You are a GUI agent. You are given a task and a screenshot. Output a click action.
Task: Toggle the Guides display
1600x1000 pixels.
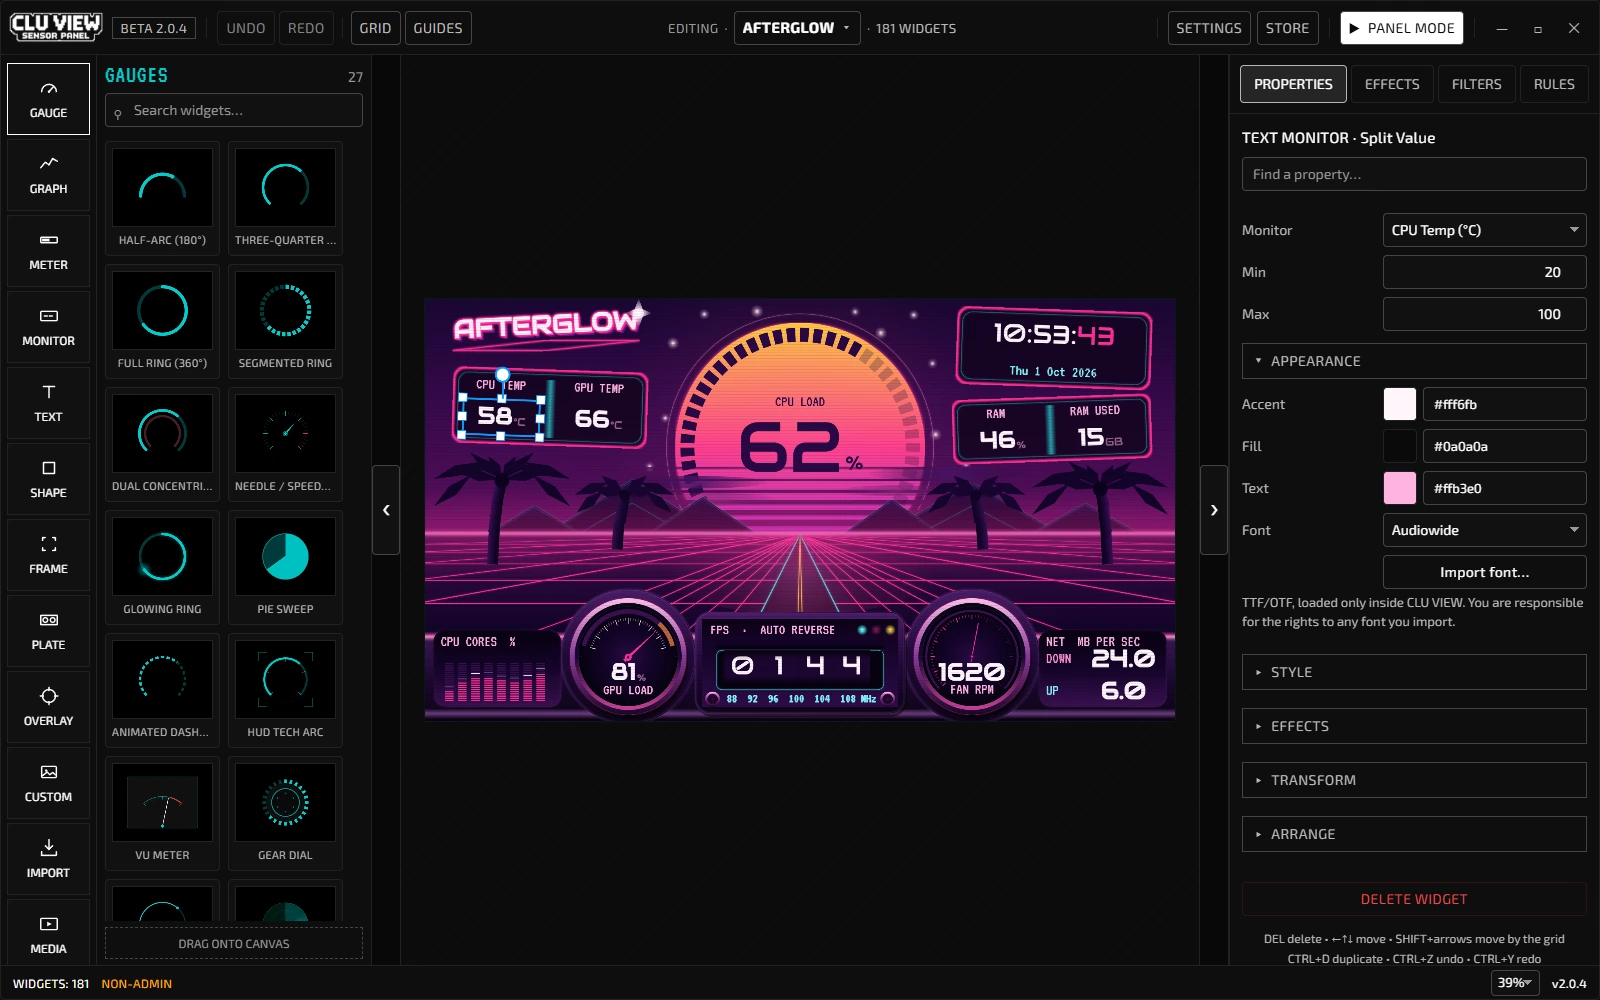click(438, 28)
